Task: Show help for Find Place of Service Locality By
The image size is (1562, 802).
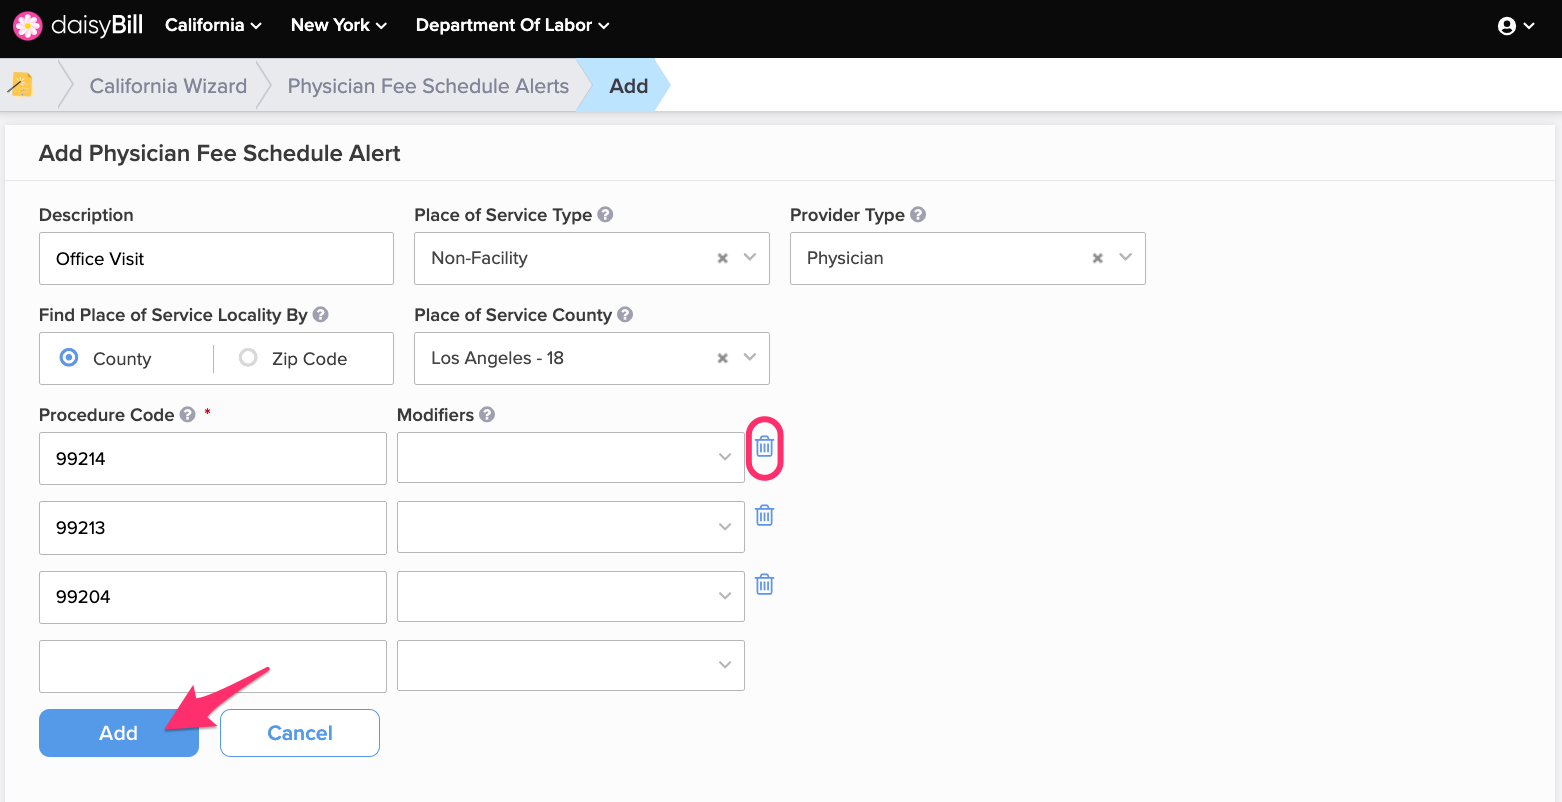Action: click(320, 314)
